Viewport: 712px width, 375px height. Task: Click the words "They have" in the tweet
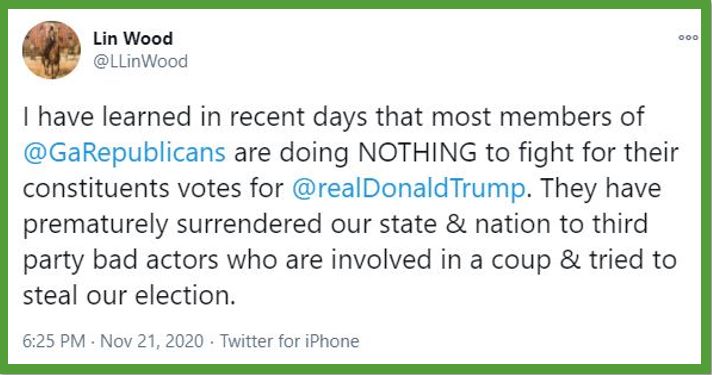[x=600, y=188]
